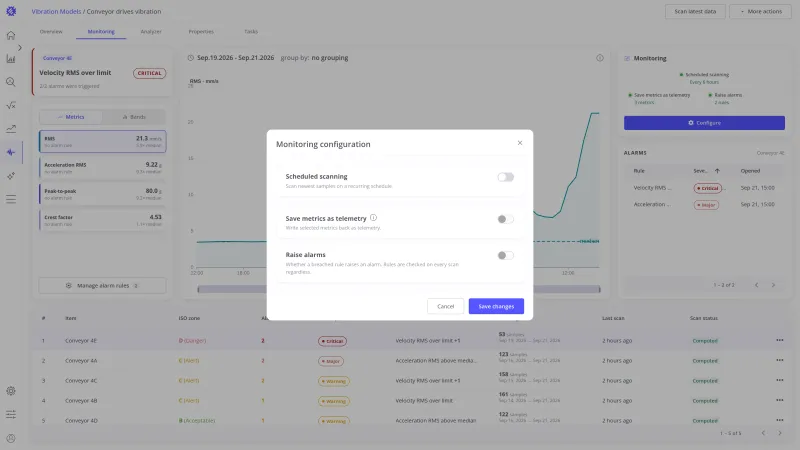Open the search explorer sidebar icon
800x450 pixels.
11,82
